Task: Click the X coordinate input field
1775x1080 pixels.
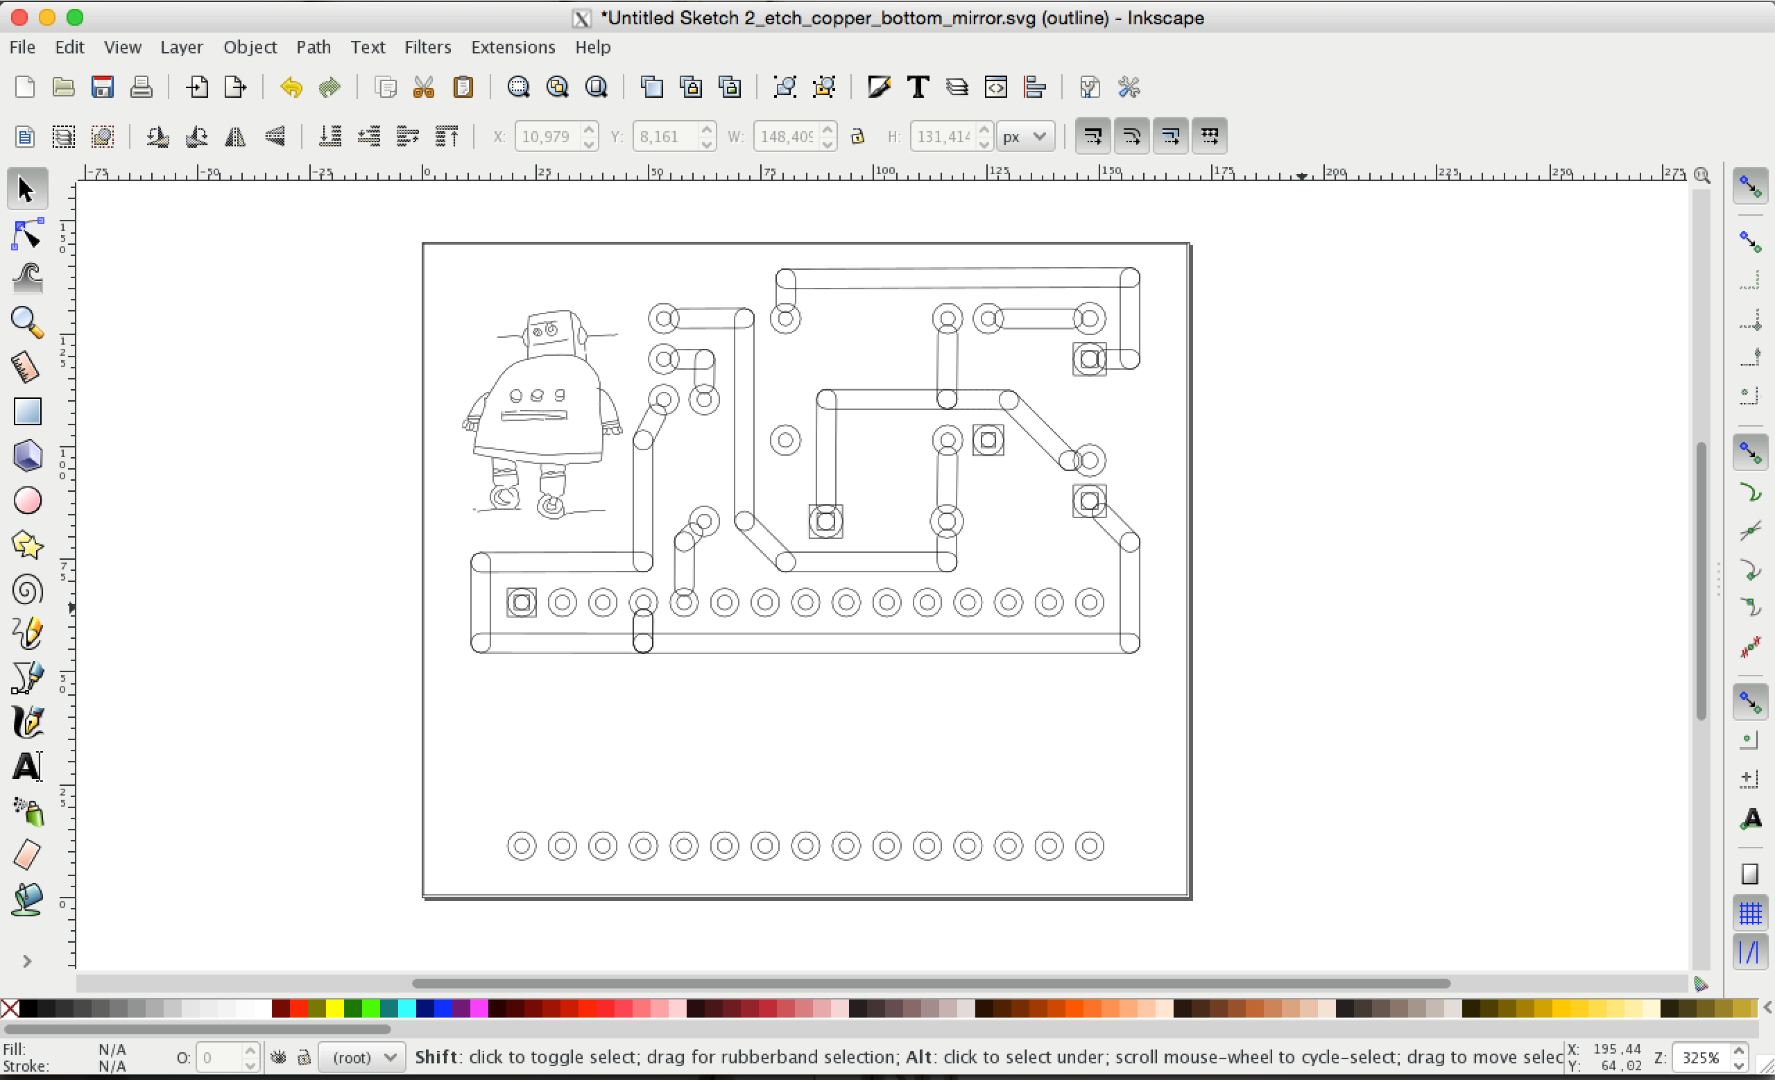Action: (547, 136)
